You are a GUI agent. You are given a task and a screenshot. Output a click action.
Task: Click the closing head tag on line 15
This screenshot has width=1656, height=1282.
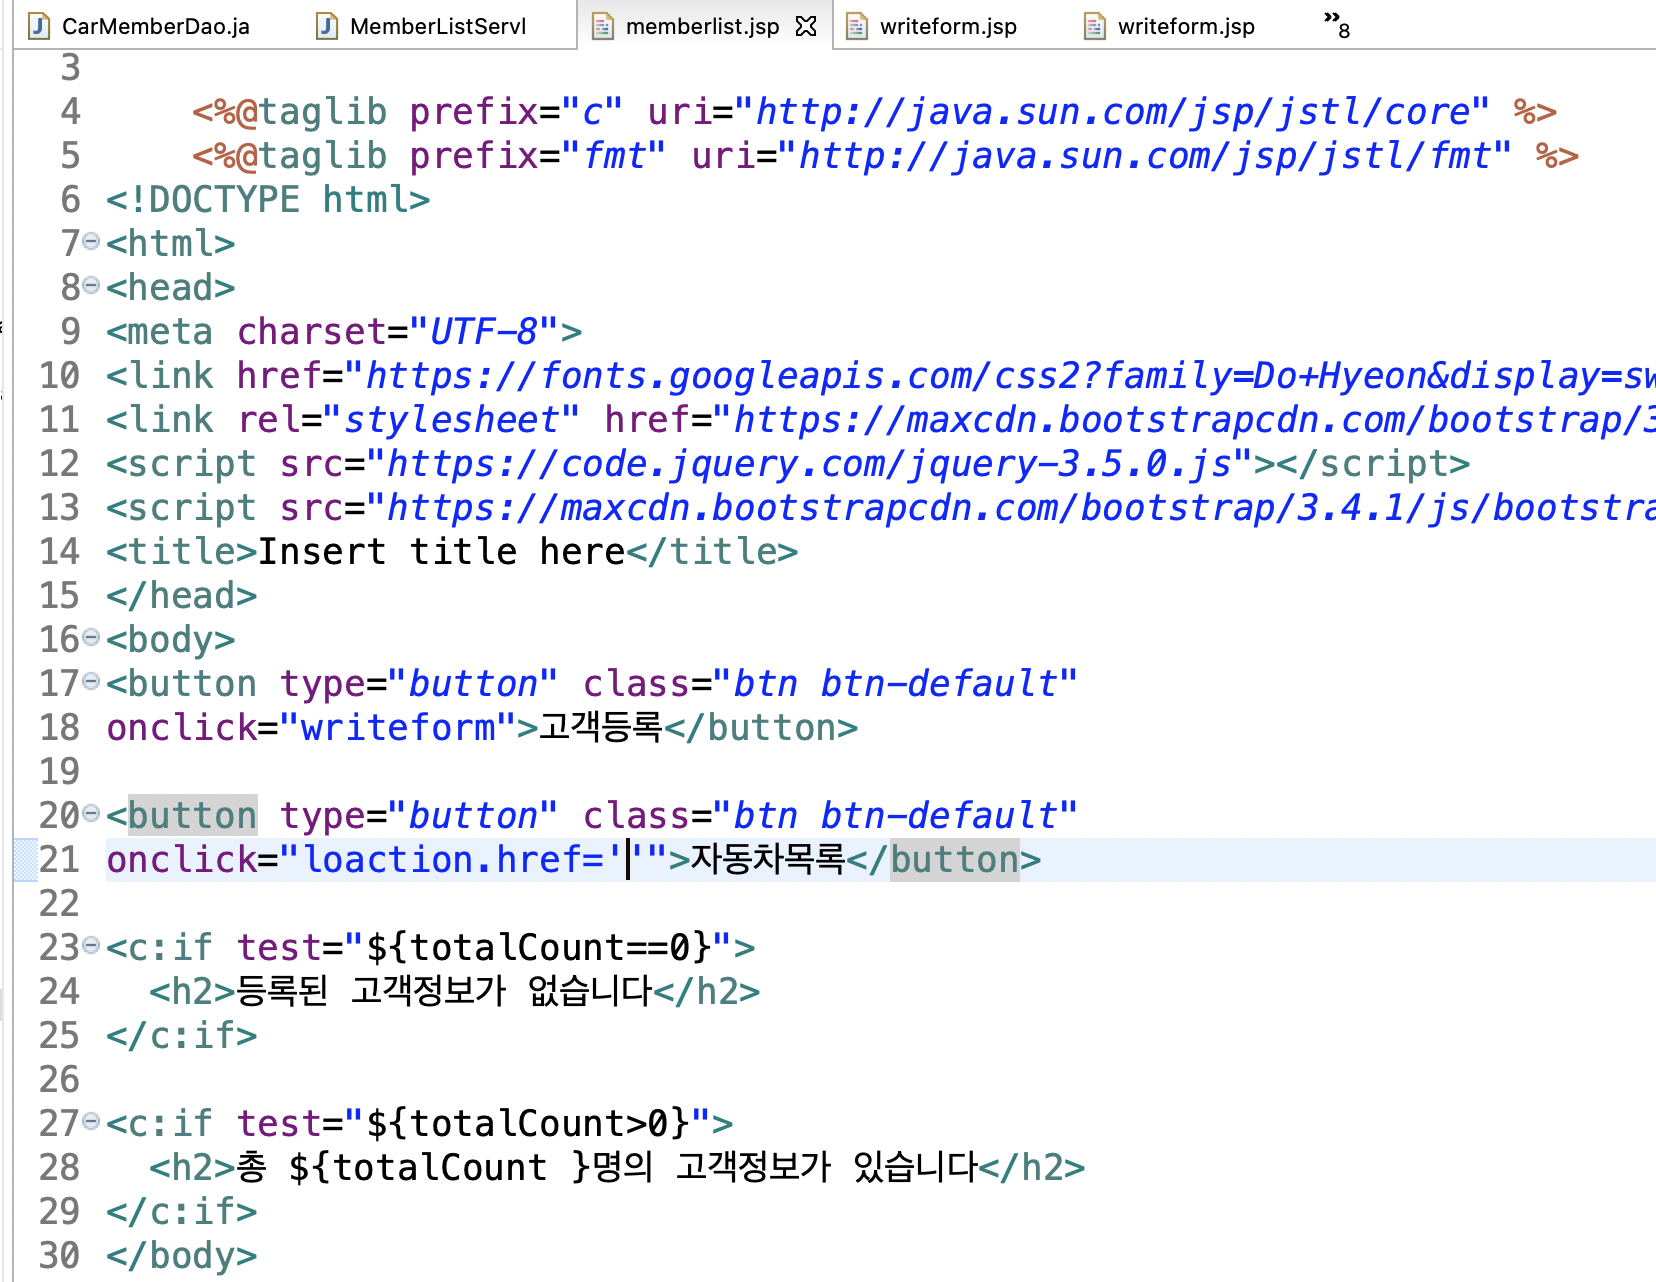tap(182, 596)
